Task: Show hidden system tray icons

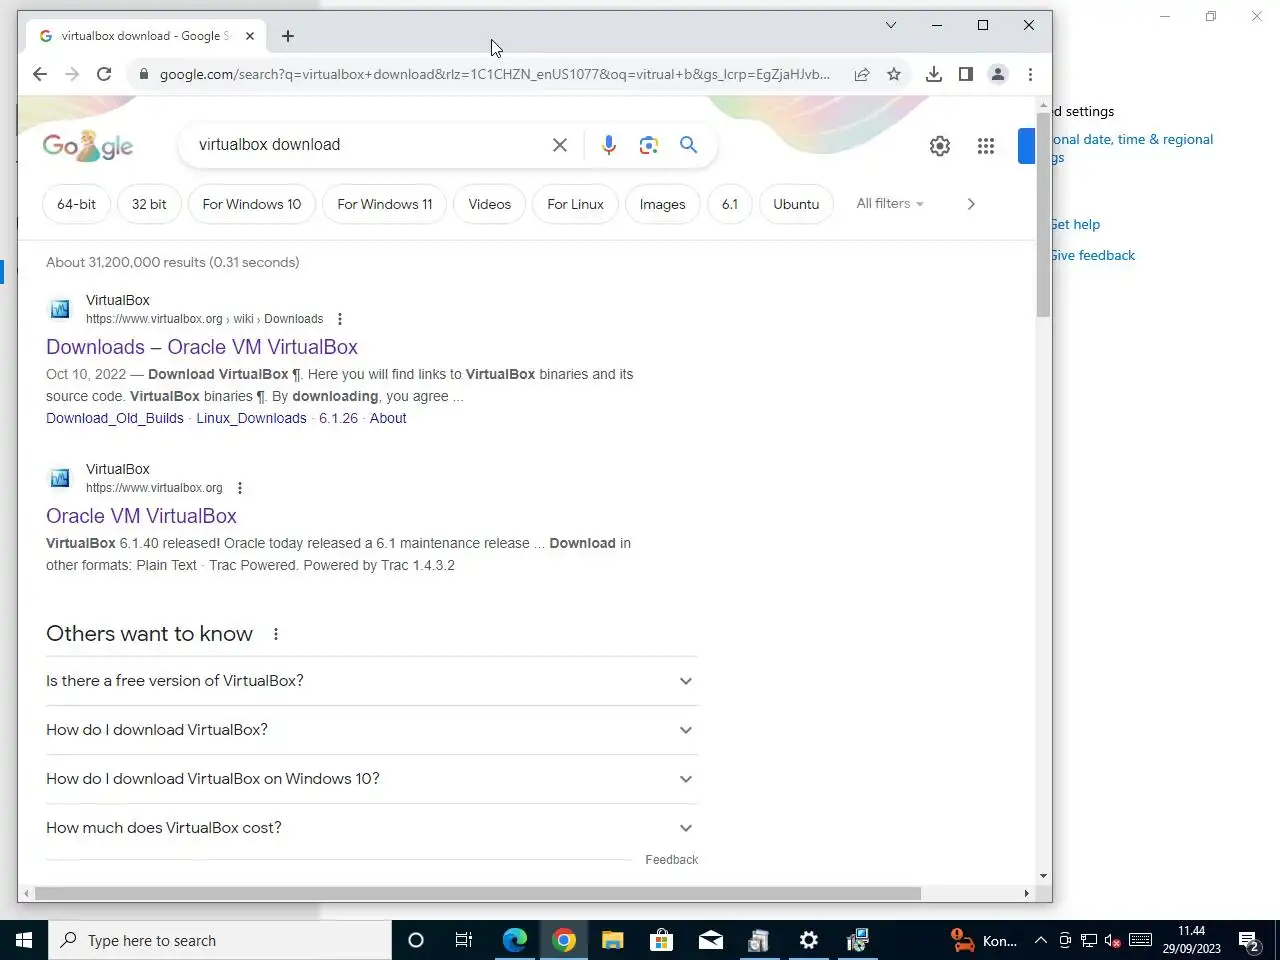Action: click(1041, 940)
